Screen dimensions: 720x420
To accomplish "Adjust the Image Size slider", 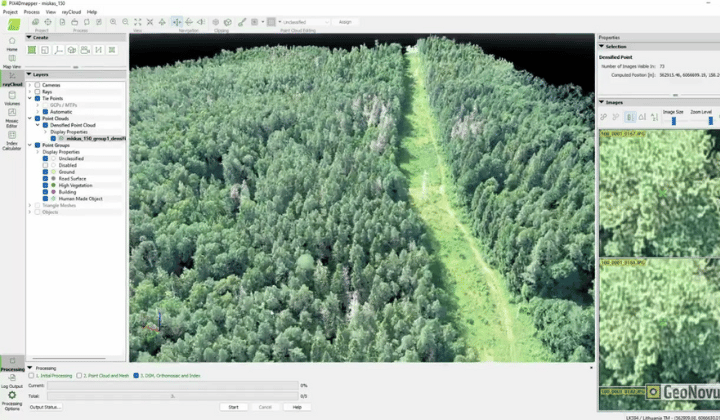I will 673,120.
